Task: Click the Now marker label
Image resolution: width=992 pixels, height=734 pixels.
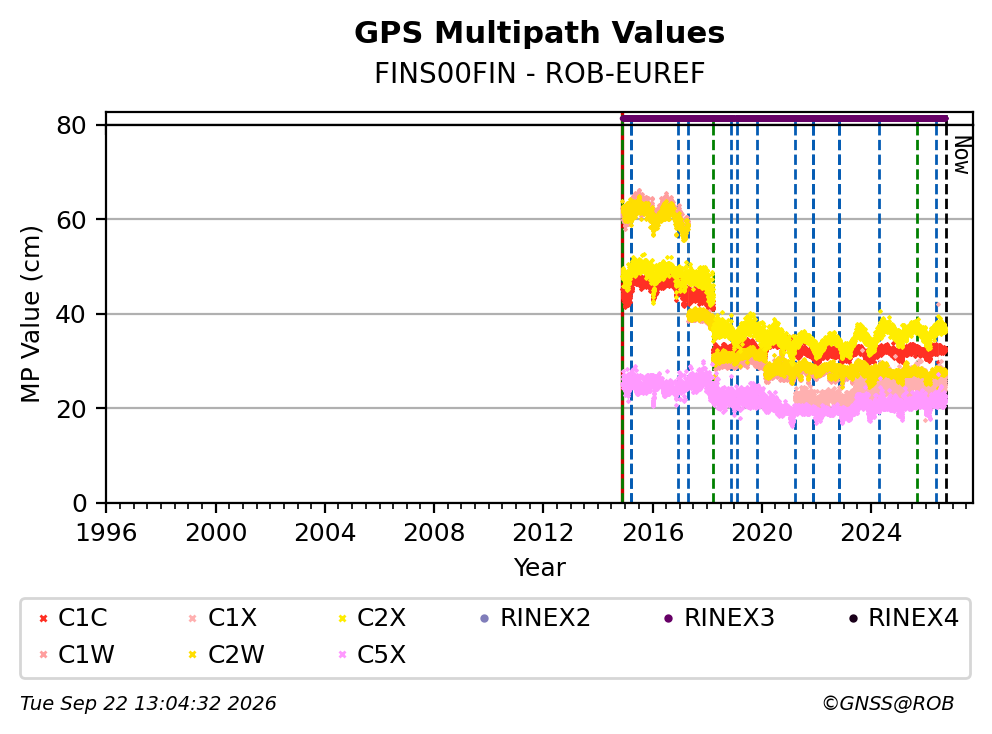Action: (962, 155)
